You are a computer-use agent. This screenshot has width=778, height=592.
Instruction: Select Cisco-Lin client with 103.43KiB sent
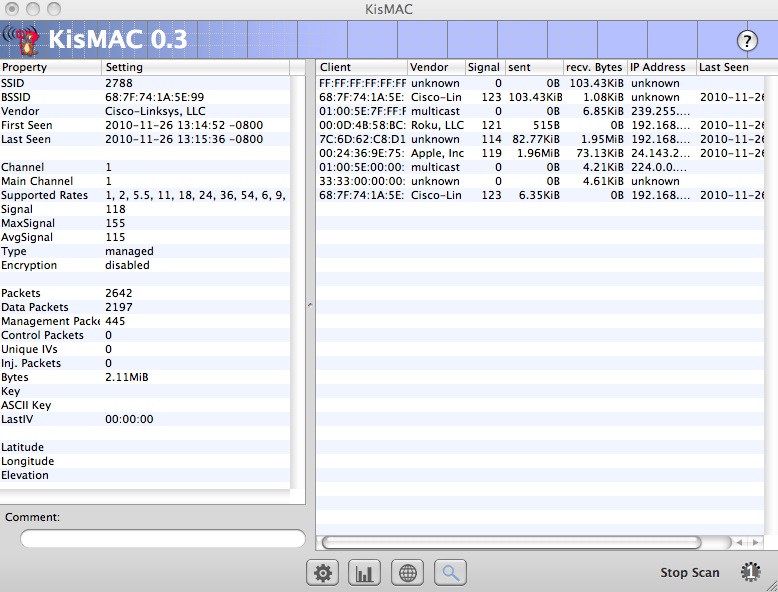coord(540,97)
